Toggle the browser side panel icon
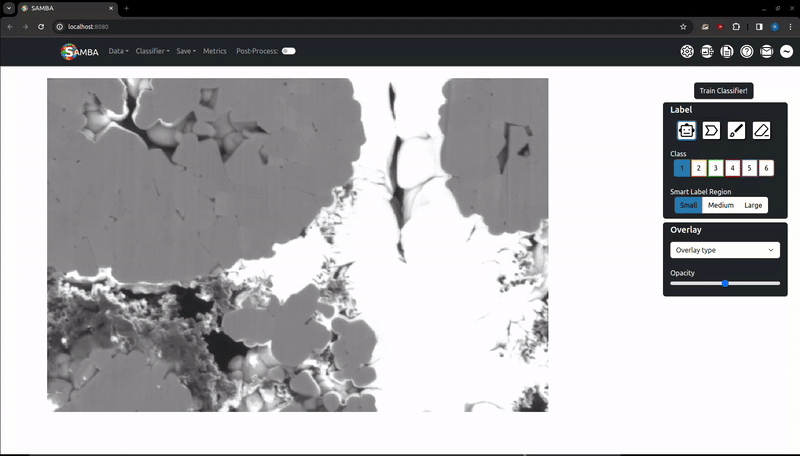The height and width of the screenshot is (456, 800). point(759,27)
